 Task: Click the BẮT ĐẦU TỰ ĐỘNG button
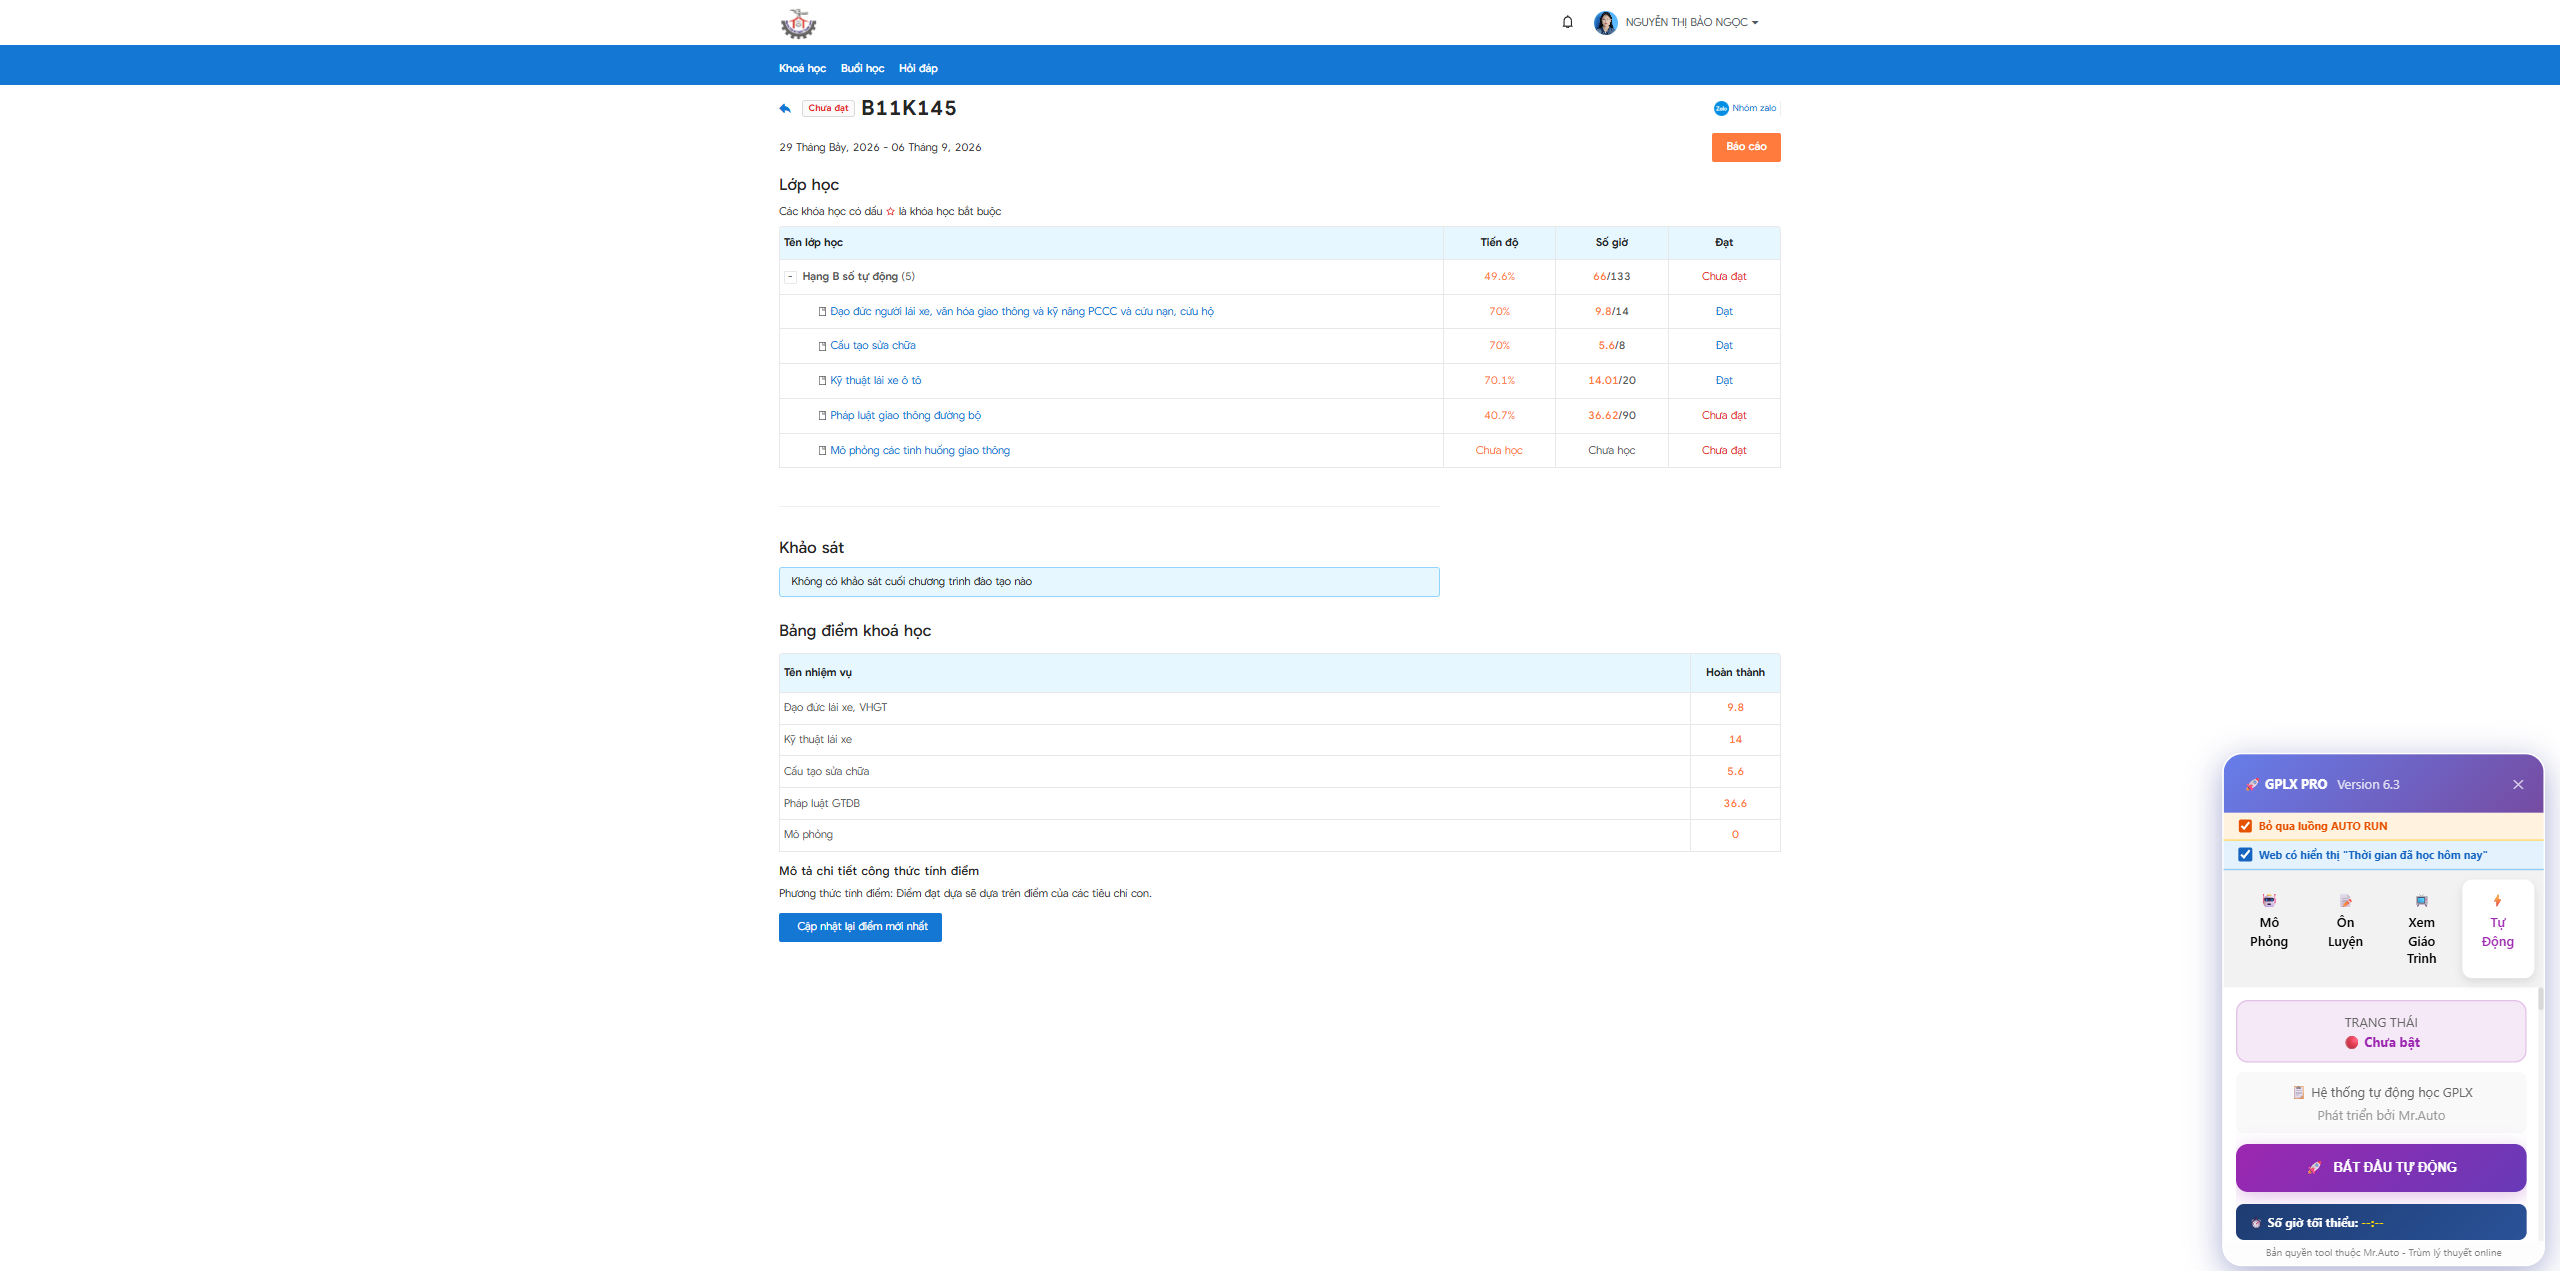click(x=2381, y=1167)
